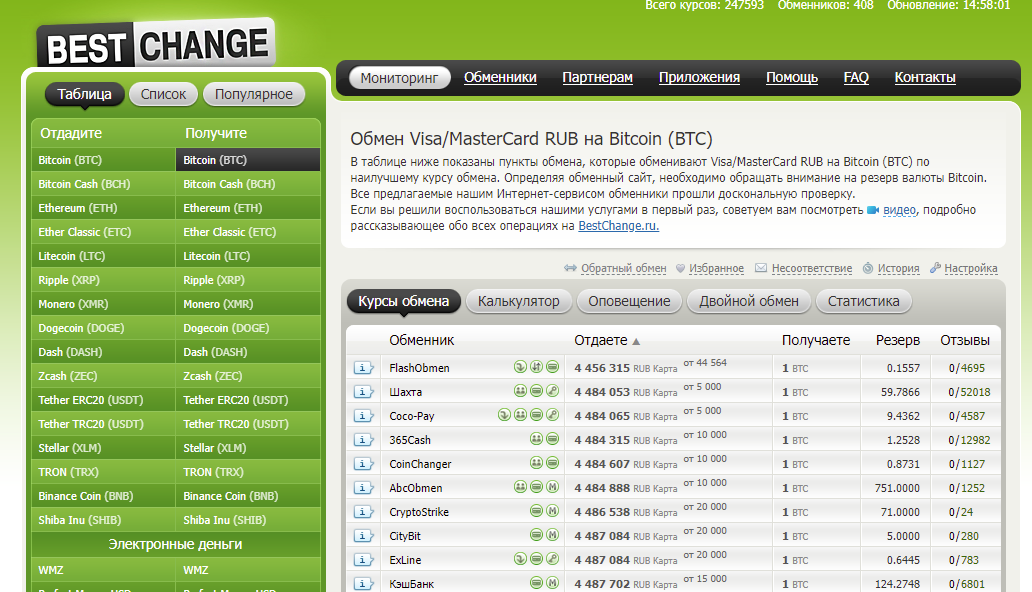
Task: Click the BestChange logo
Action: 157,44
